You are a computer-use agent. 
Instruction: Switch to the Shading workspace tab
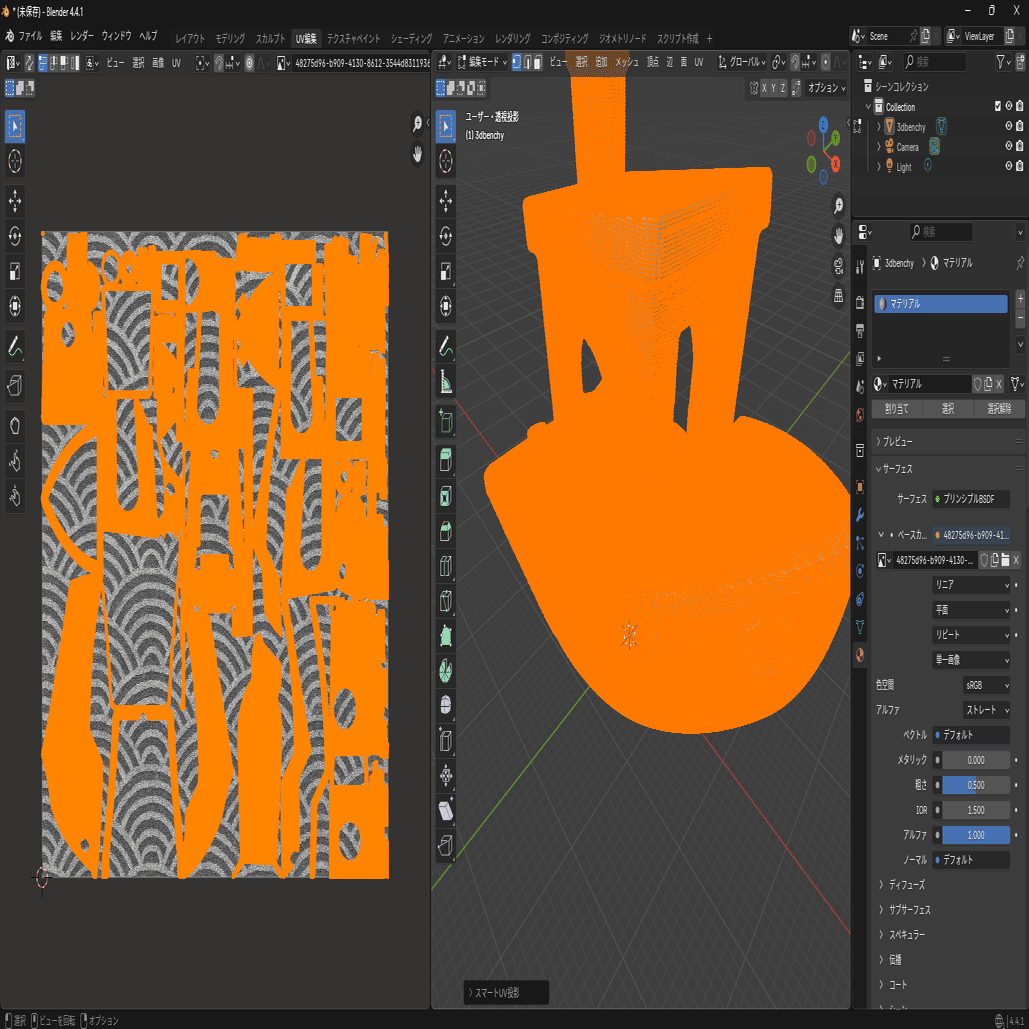[x=411, y=38]
